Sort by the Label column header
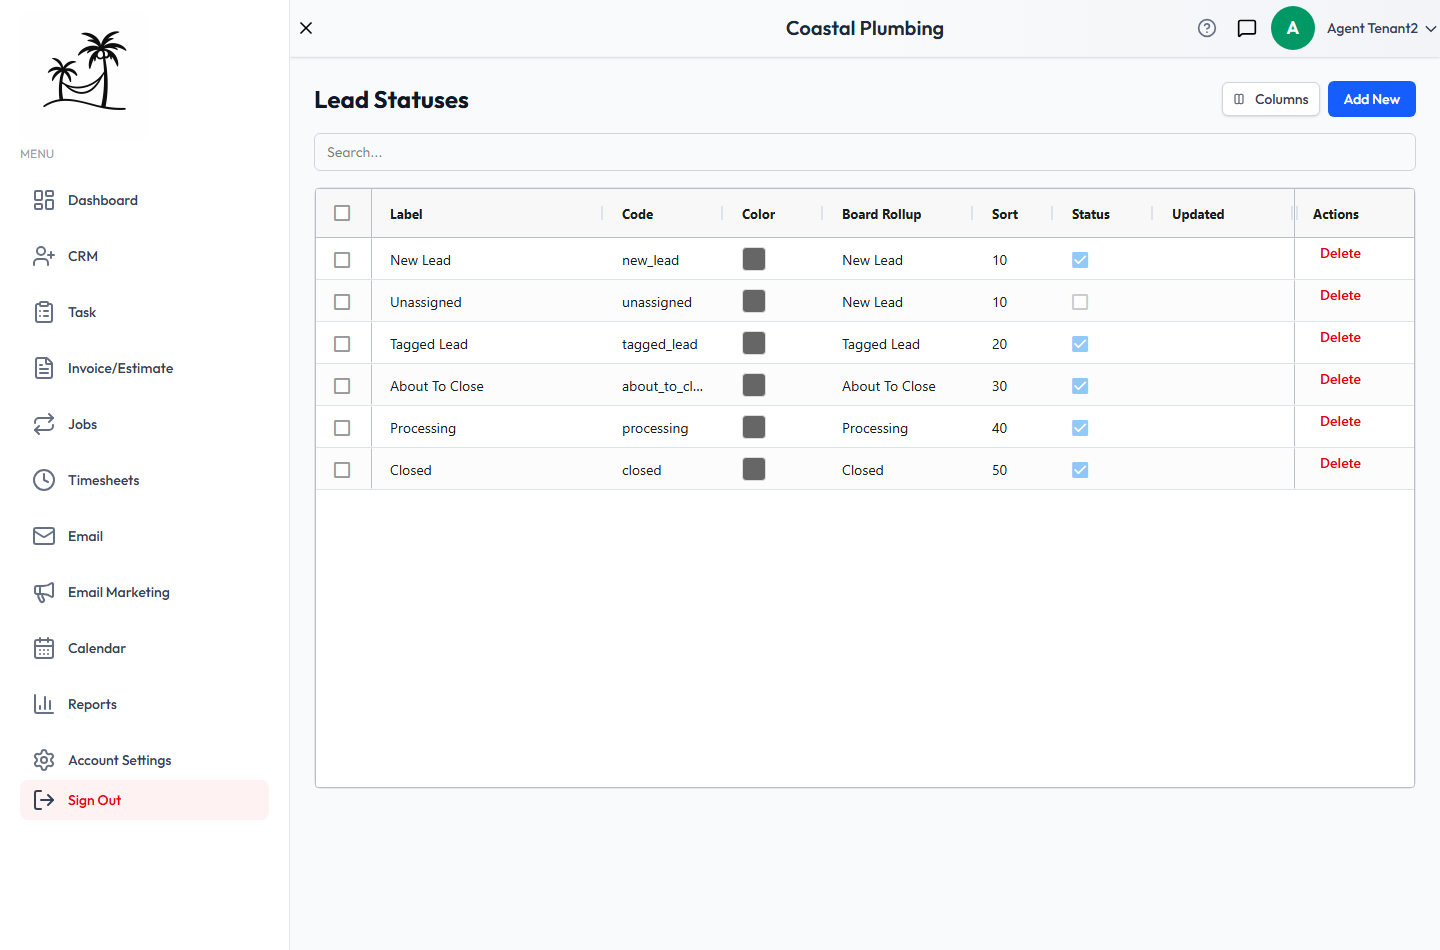The height and width of the screenshot is (950, 1440). [x=406, y=214]
